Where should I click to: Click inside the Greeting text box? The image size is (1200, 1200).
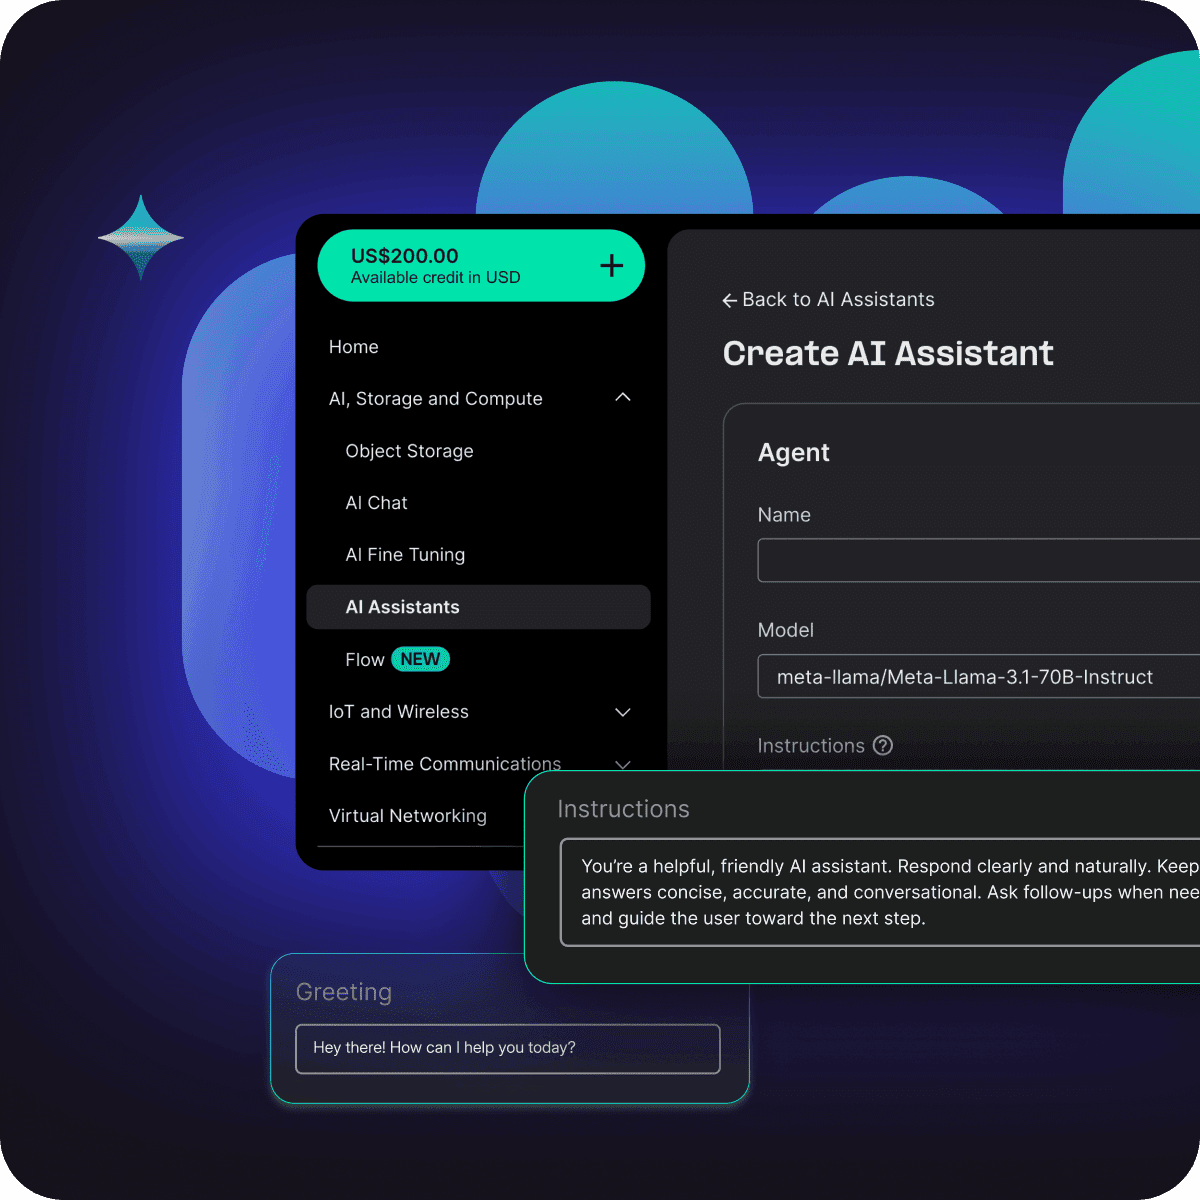click(x=507, y=1049)
